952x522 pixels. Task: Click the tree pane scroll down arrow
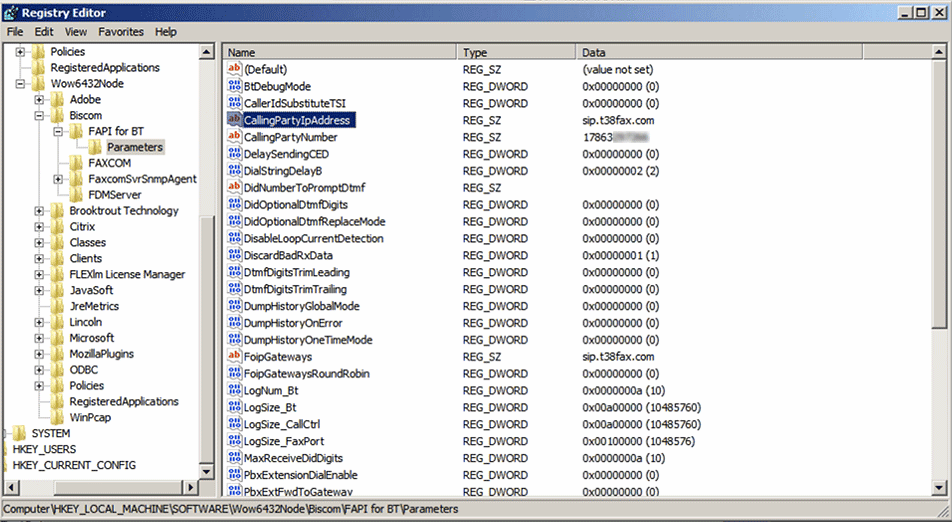[x=207, y=472]
